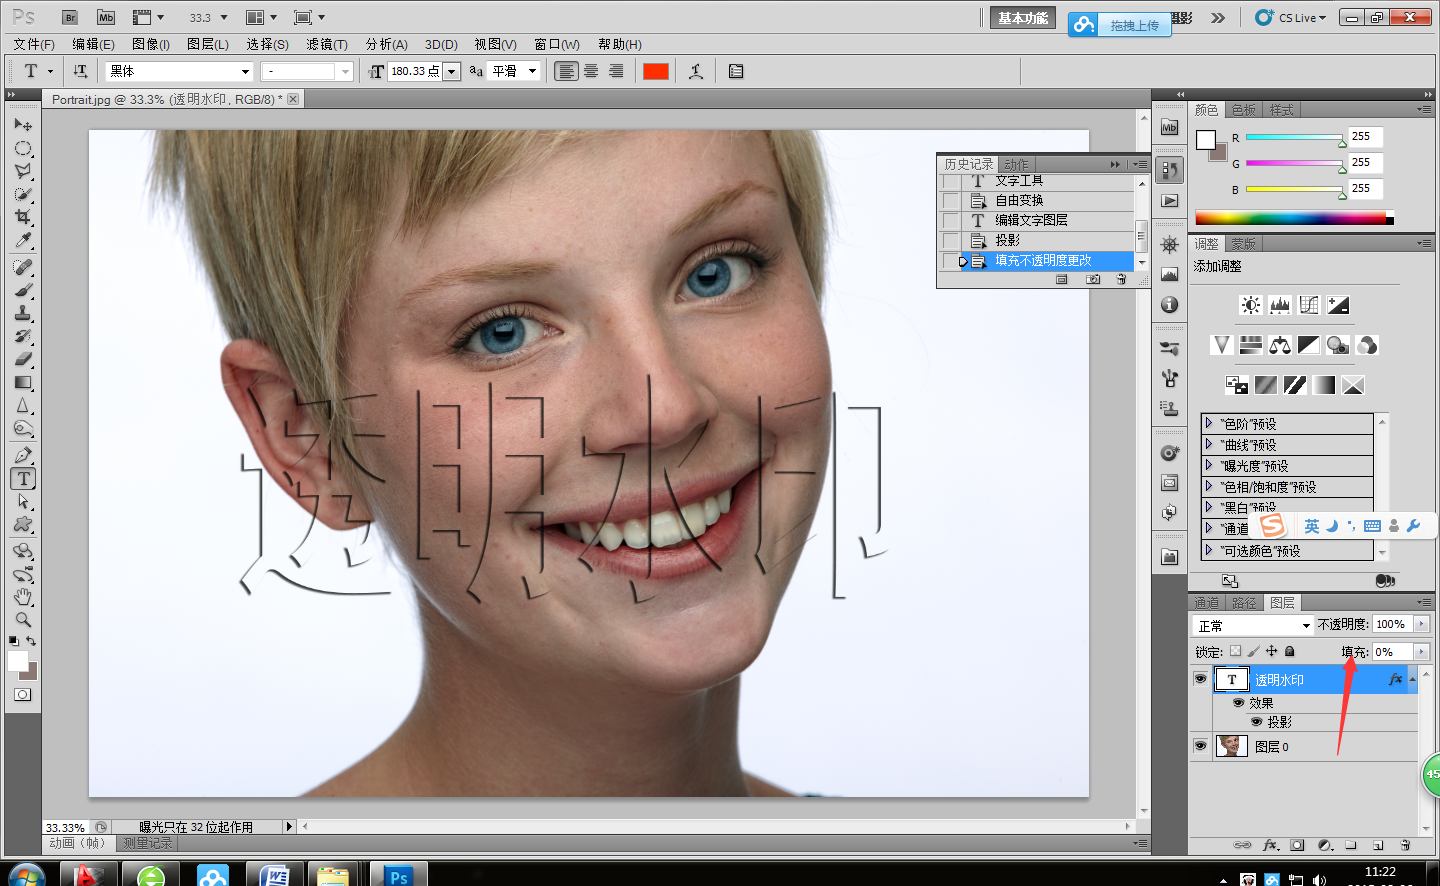Select the Horizontal Type tool in toolbox
Image resolution: width=1440 pixels, height=886 pixels.
[x=23, y=479]
